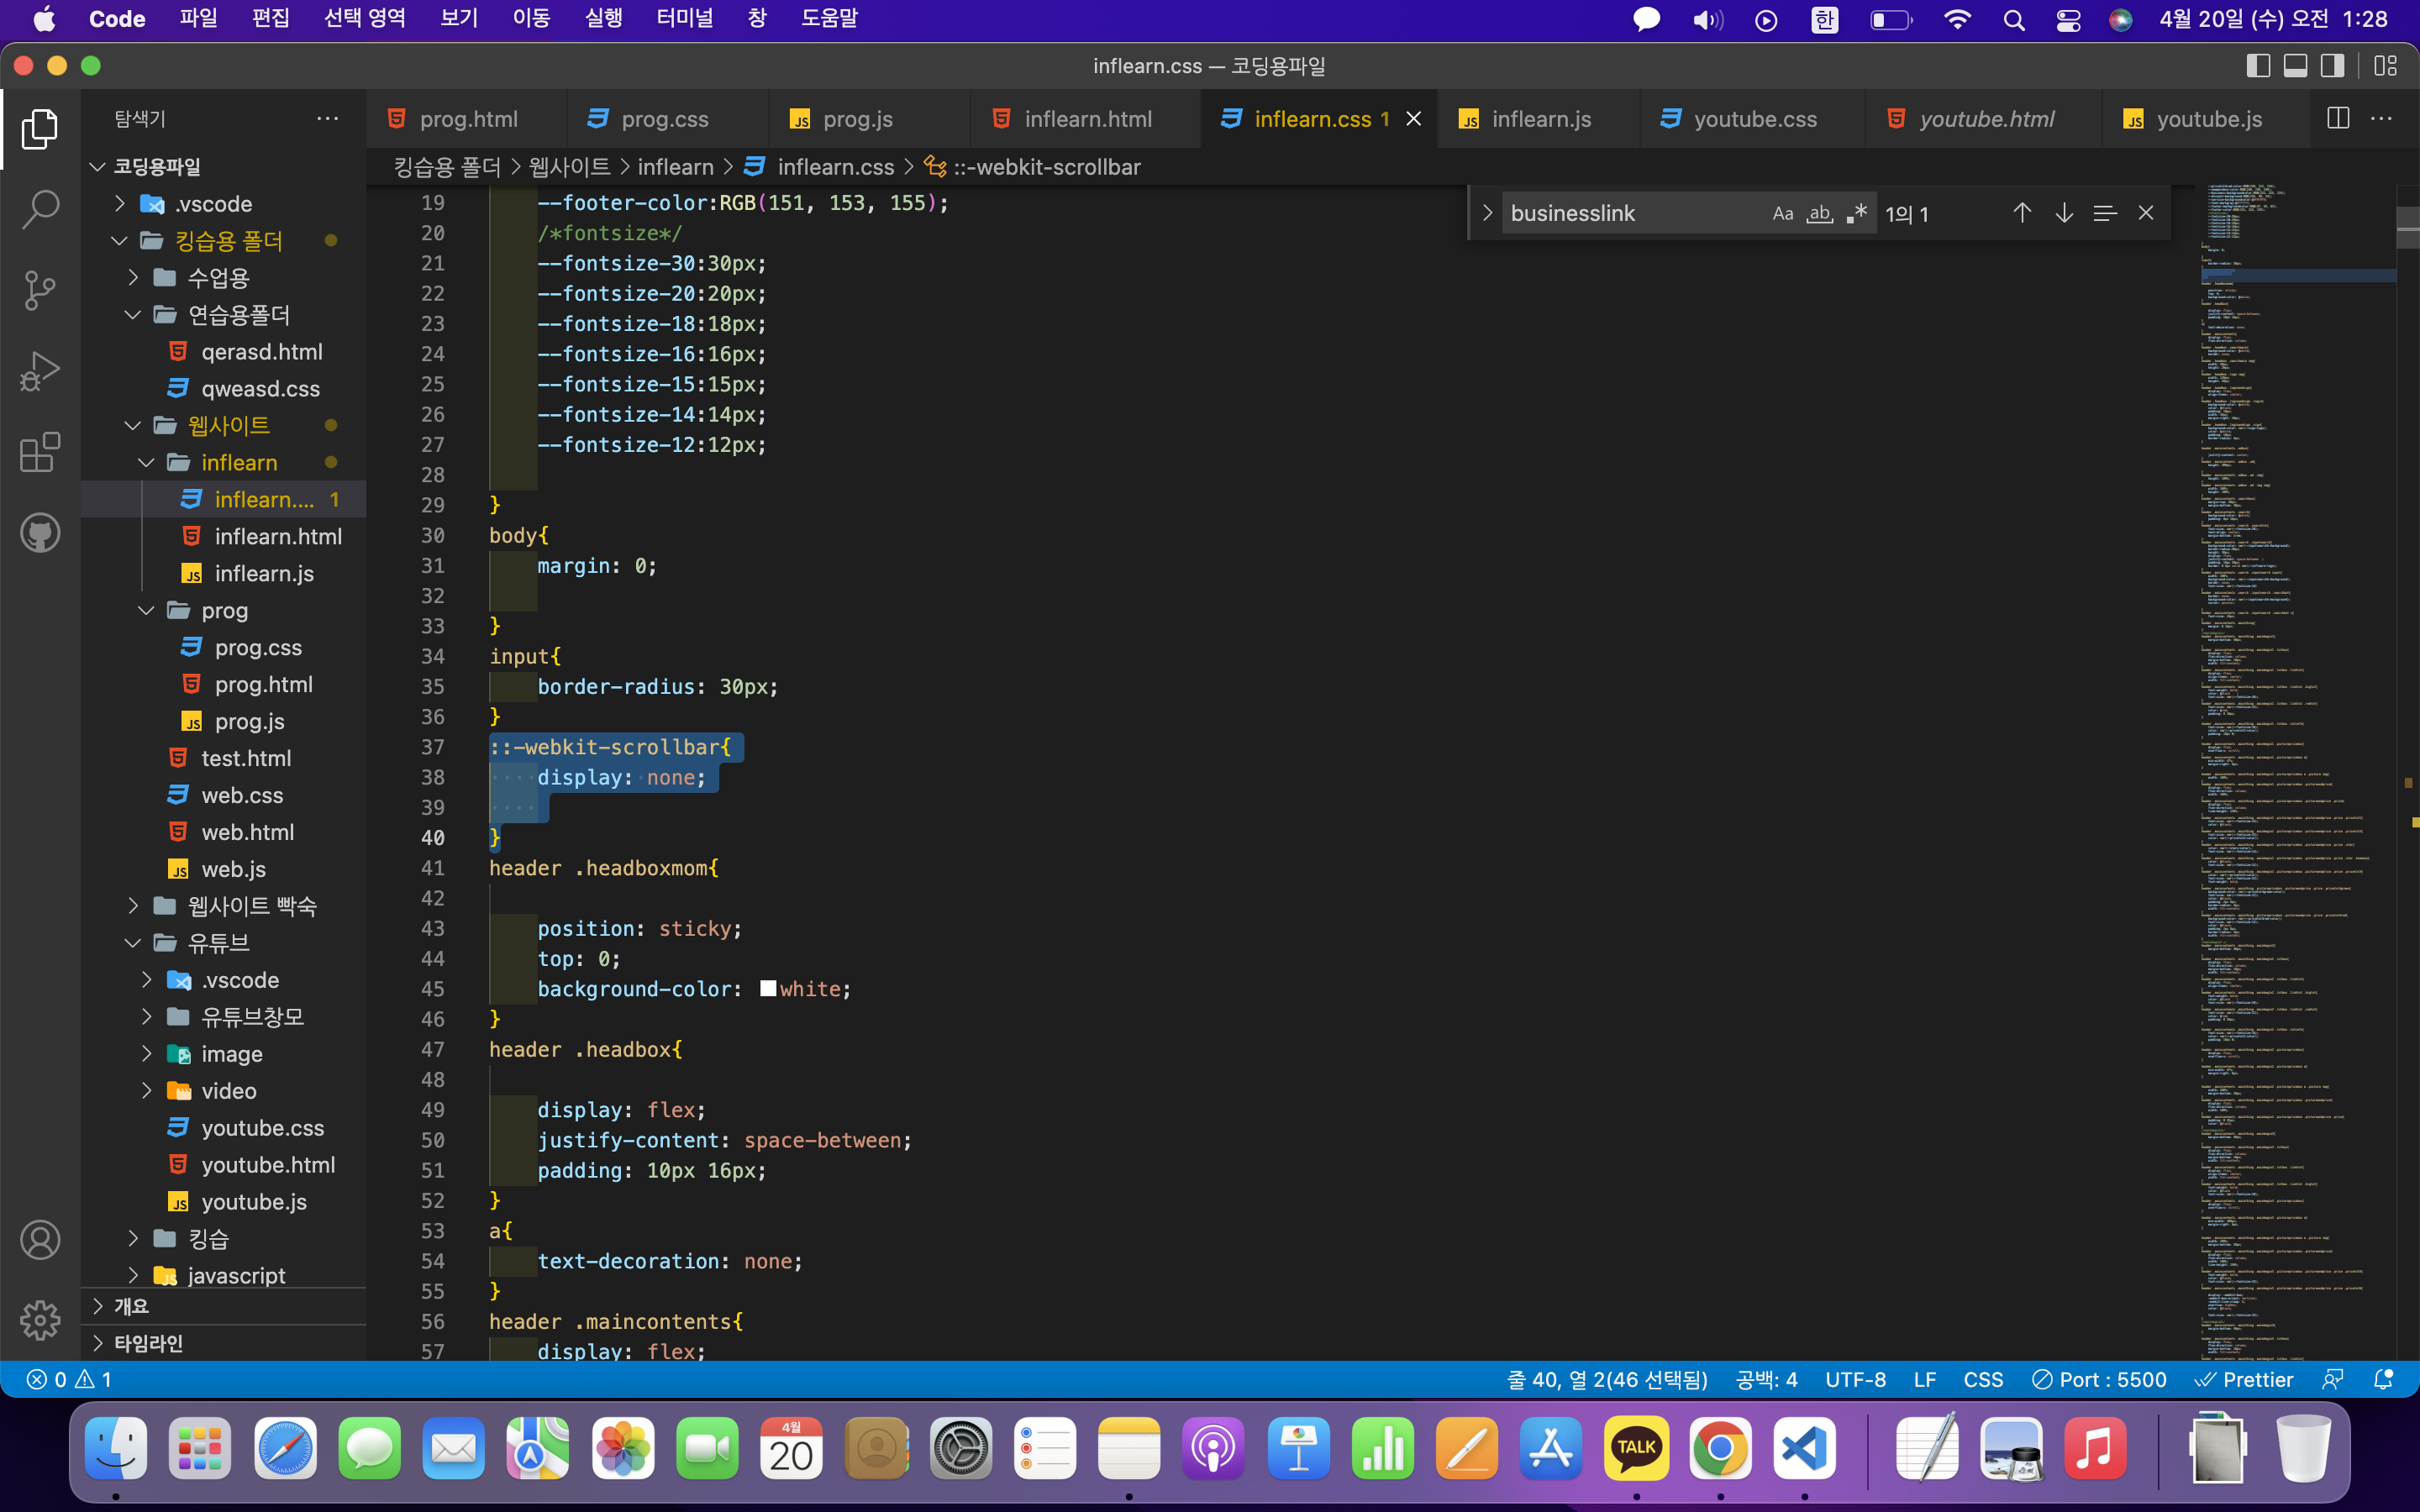Switch to the inflearn.html tab
This screenshot has height=1512, width=2420.
[1087, 119]
